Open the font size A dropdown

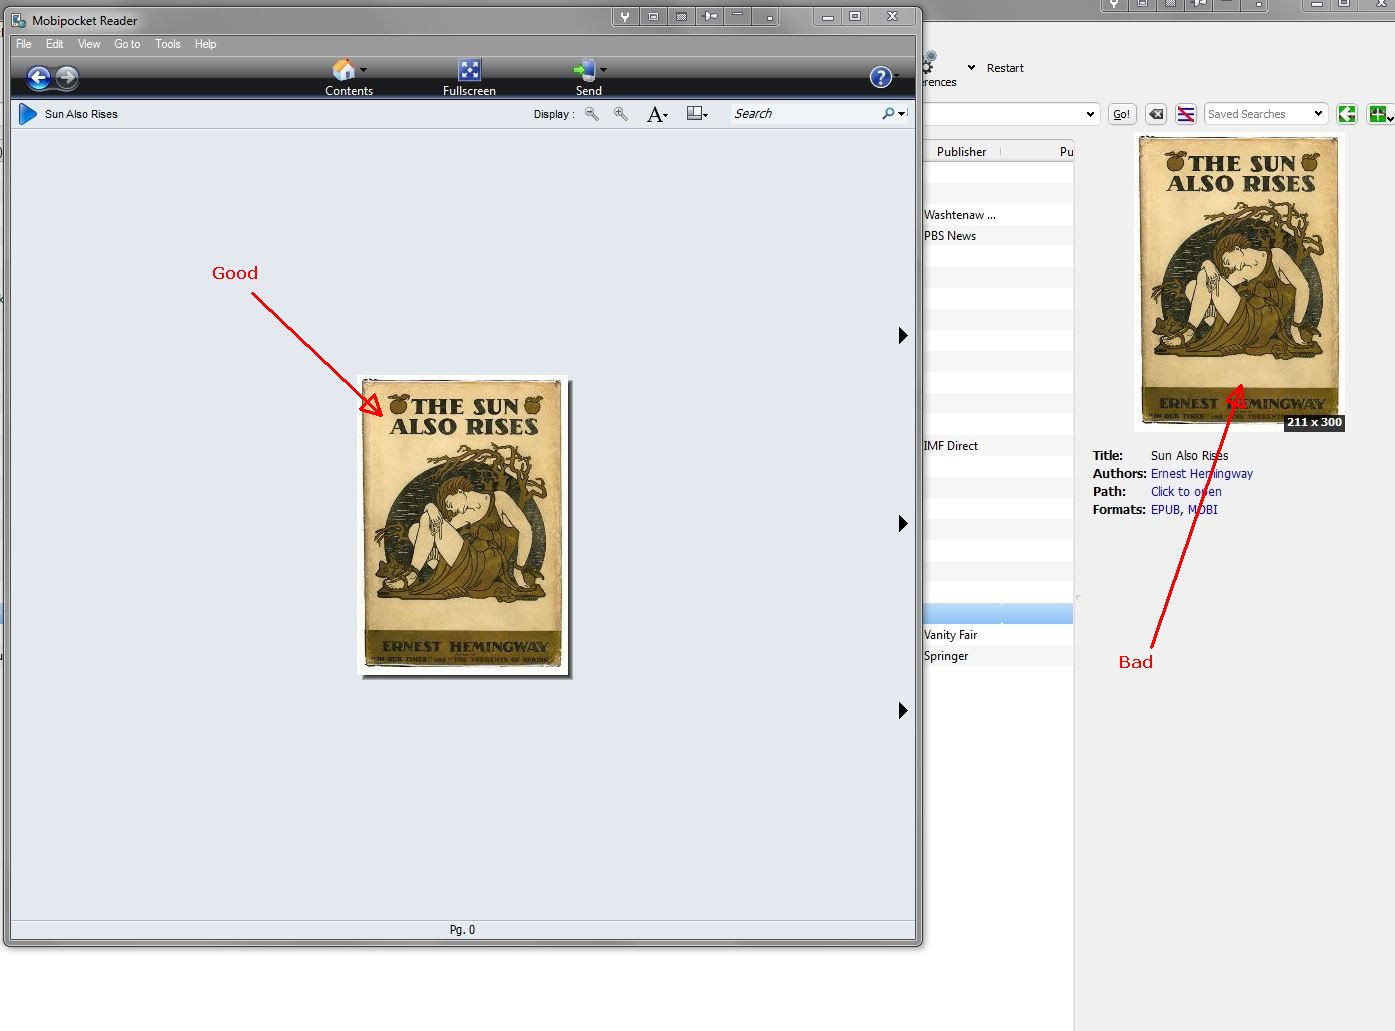click(x=657, y=114)
